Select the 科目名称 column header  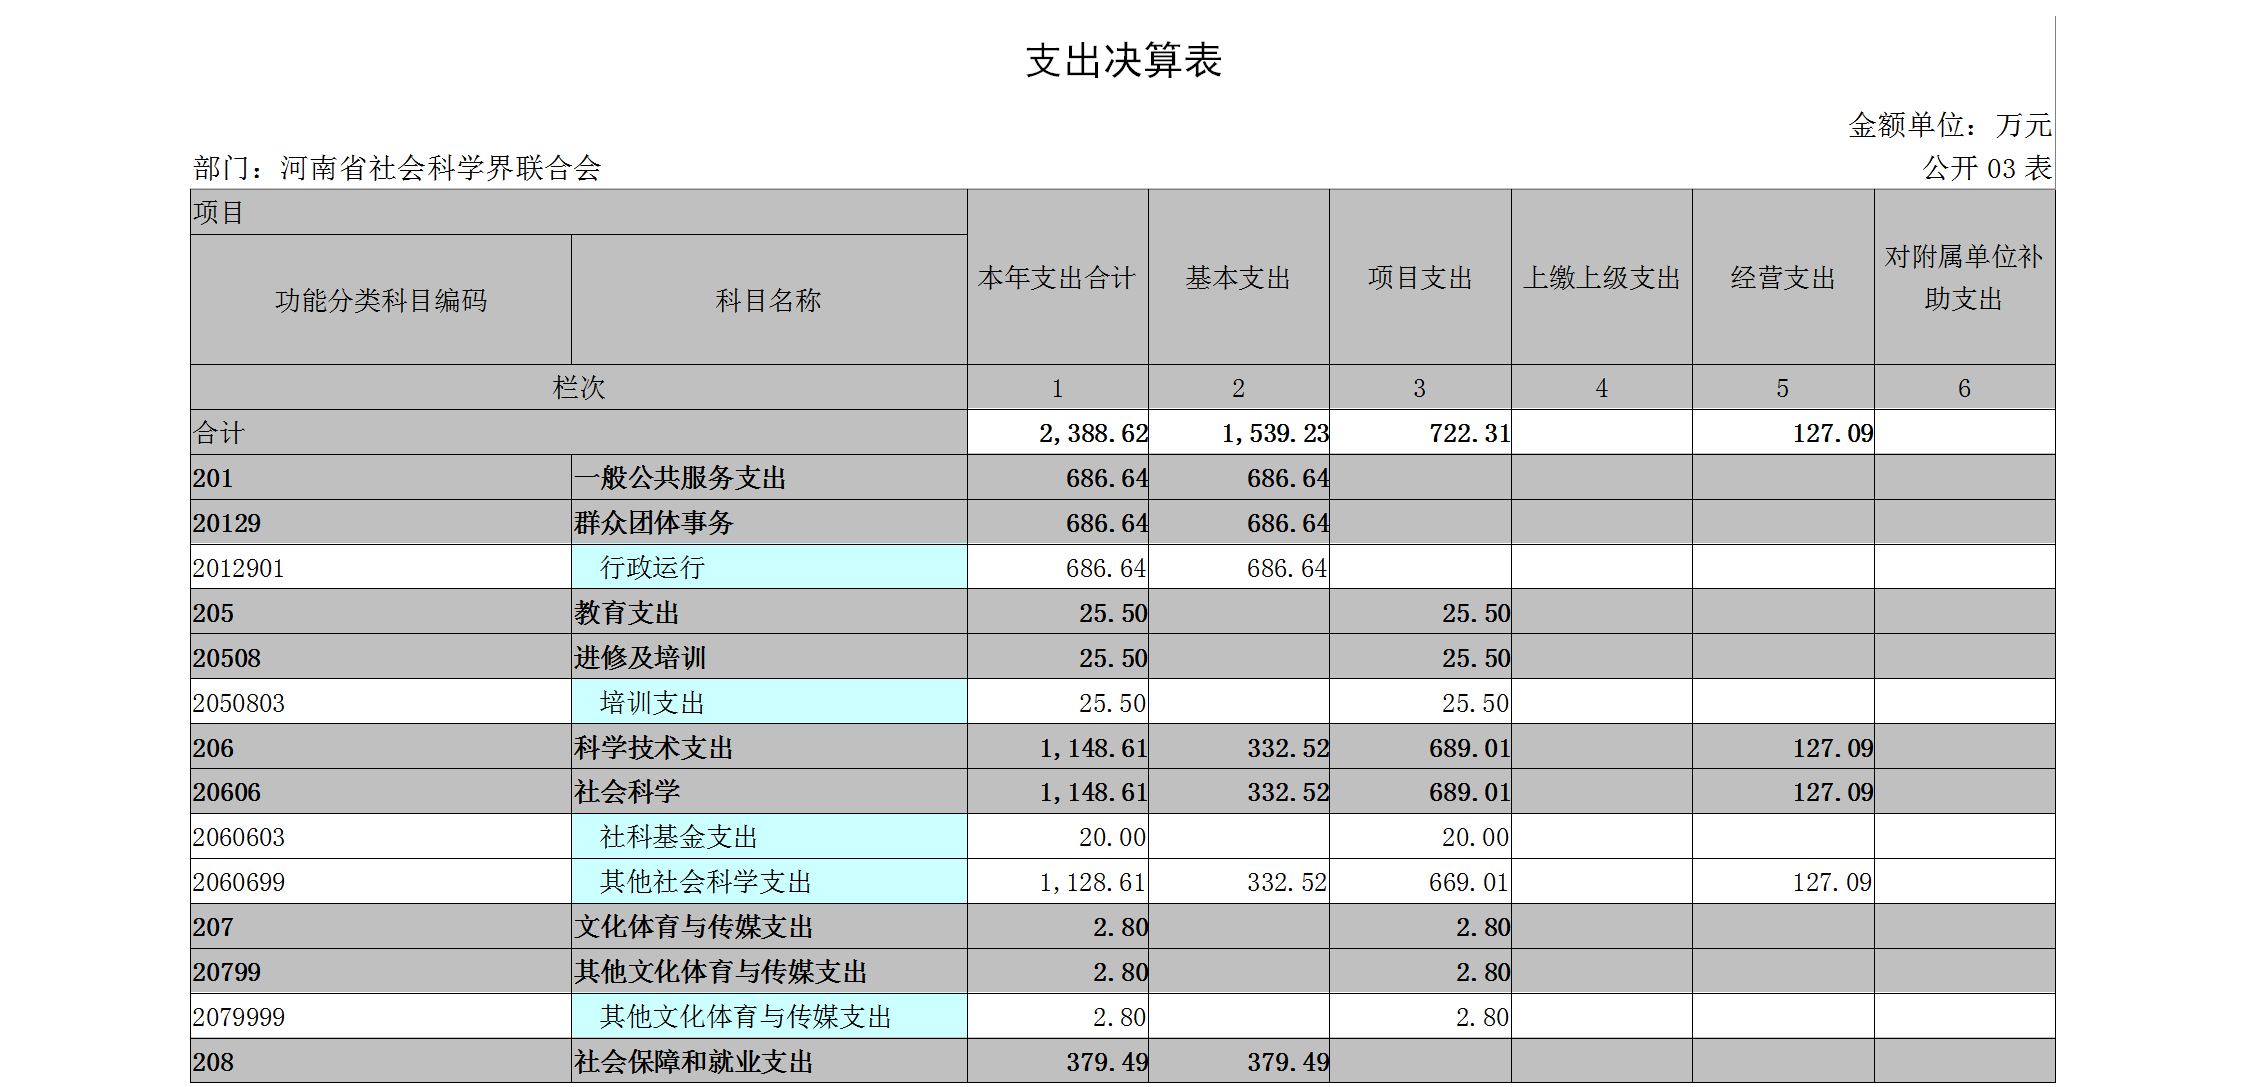coord(769,300)
